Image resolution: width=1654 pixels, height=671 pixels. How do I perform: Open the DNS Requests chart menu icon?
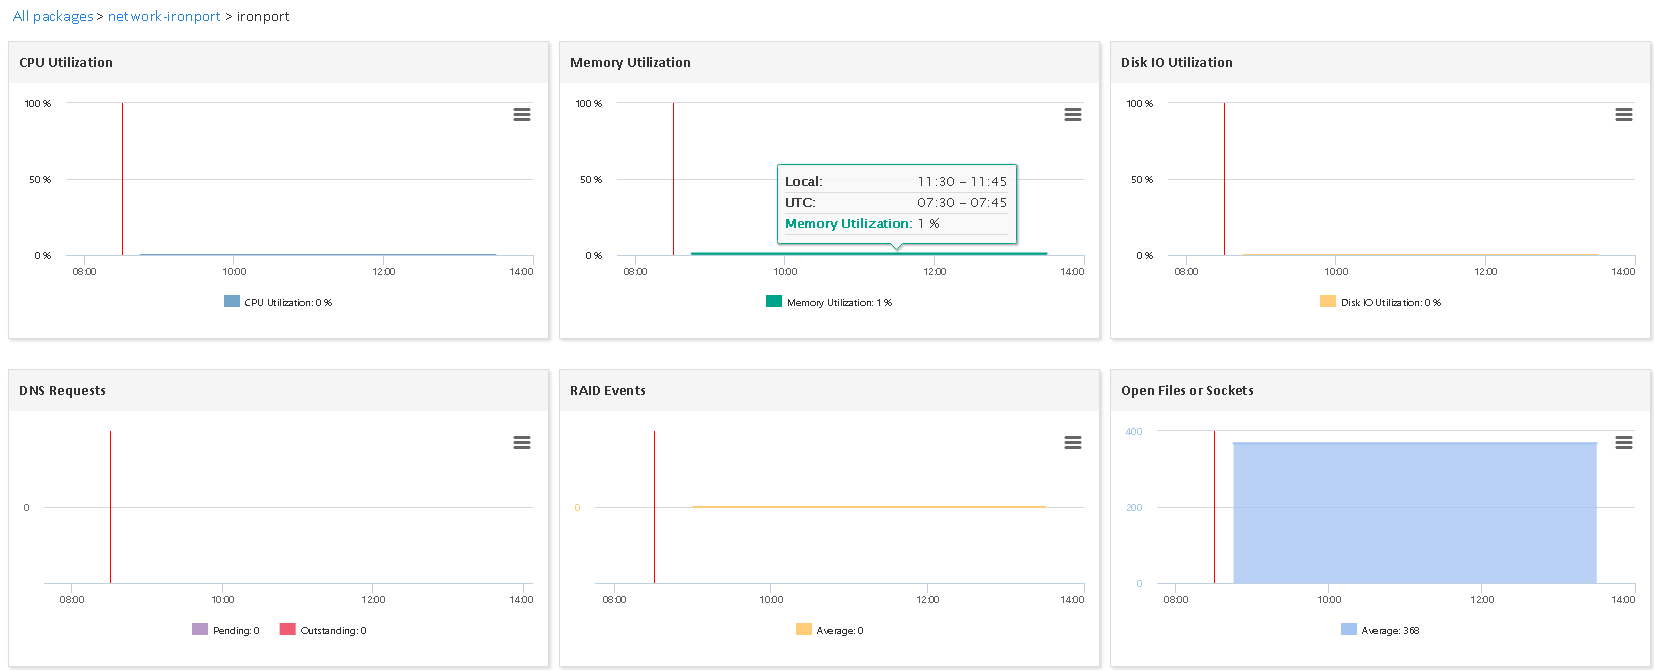click(521, 443)
